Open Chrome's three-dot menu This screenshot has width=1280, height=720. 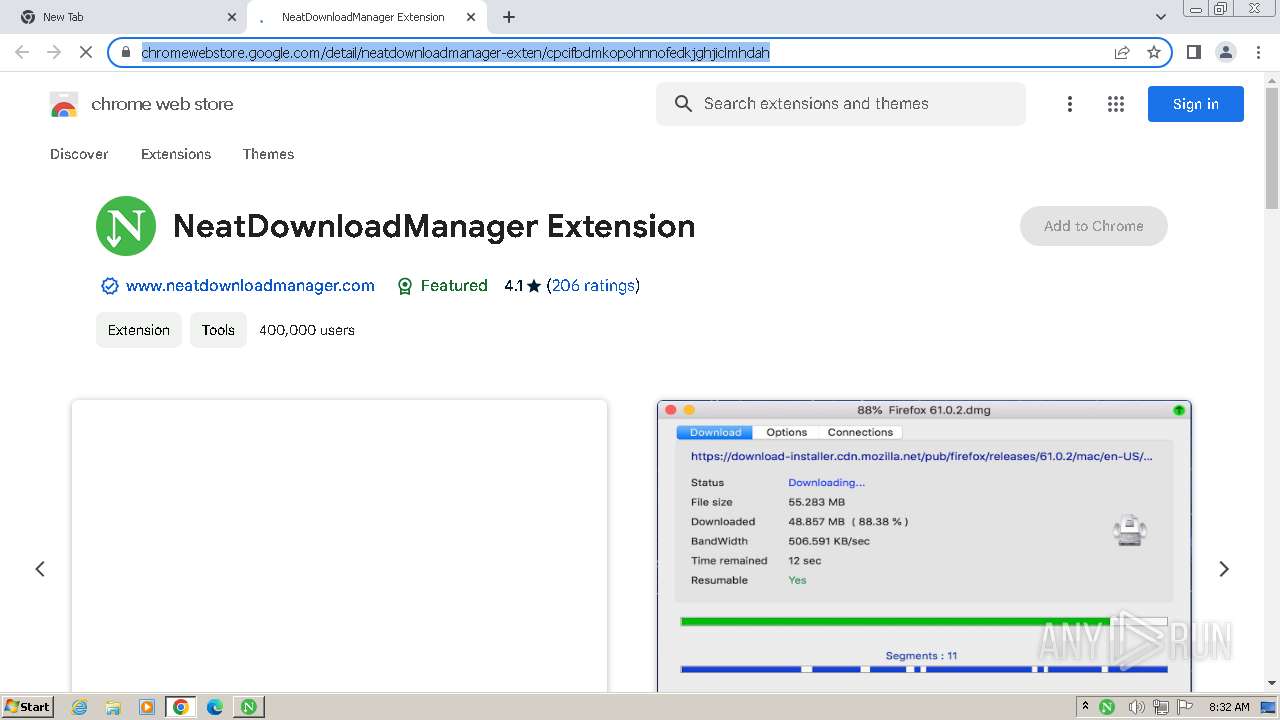tap(1258, 52)
